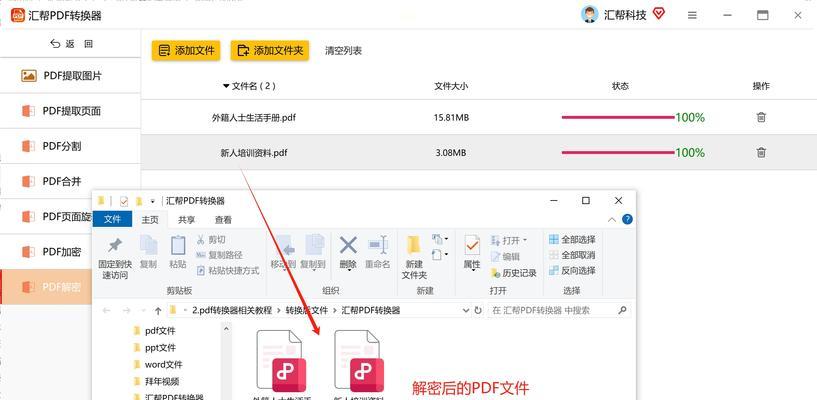Screen dimensions: 817x400
Task: Click file name 外籍人士生活手册.pdf
Action: click(254, 118)
